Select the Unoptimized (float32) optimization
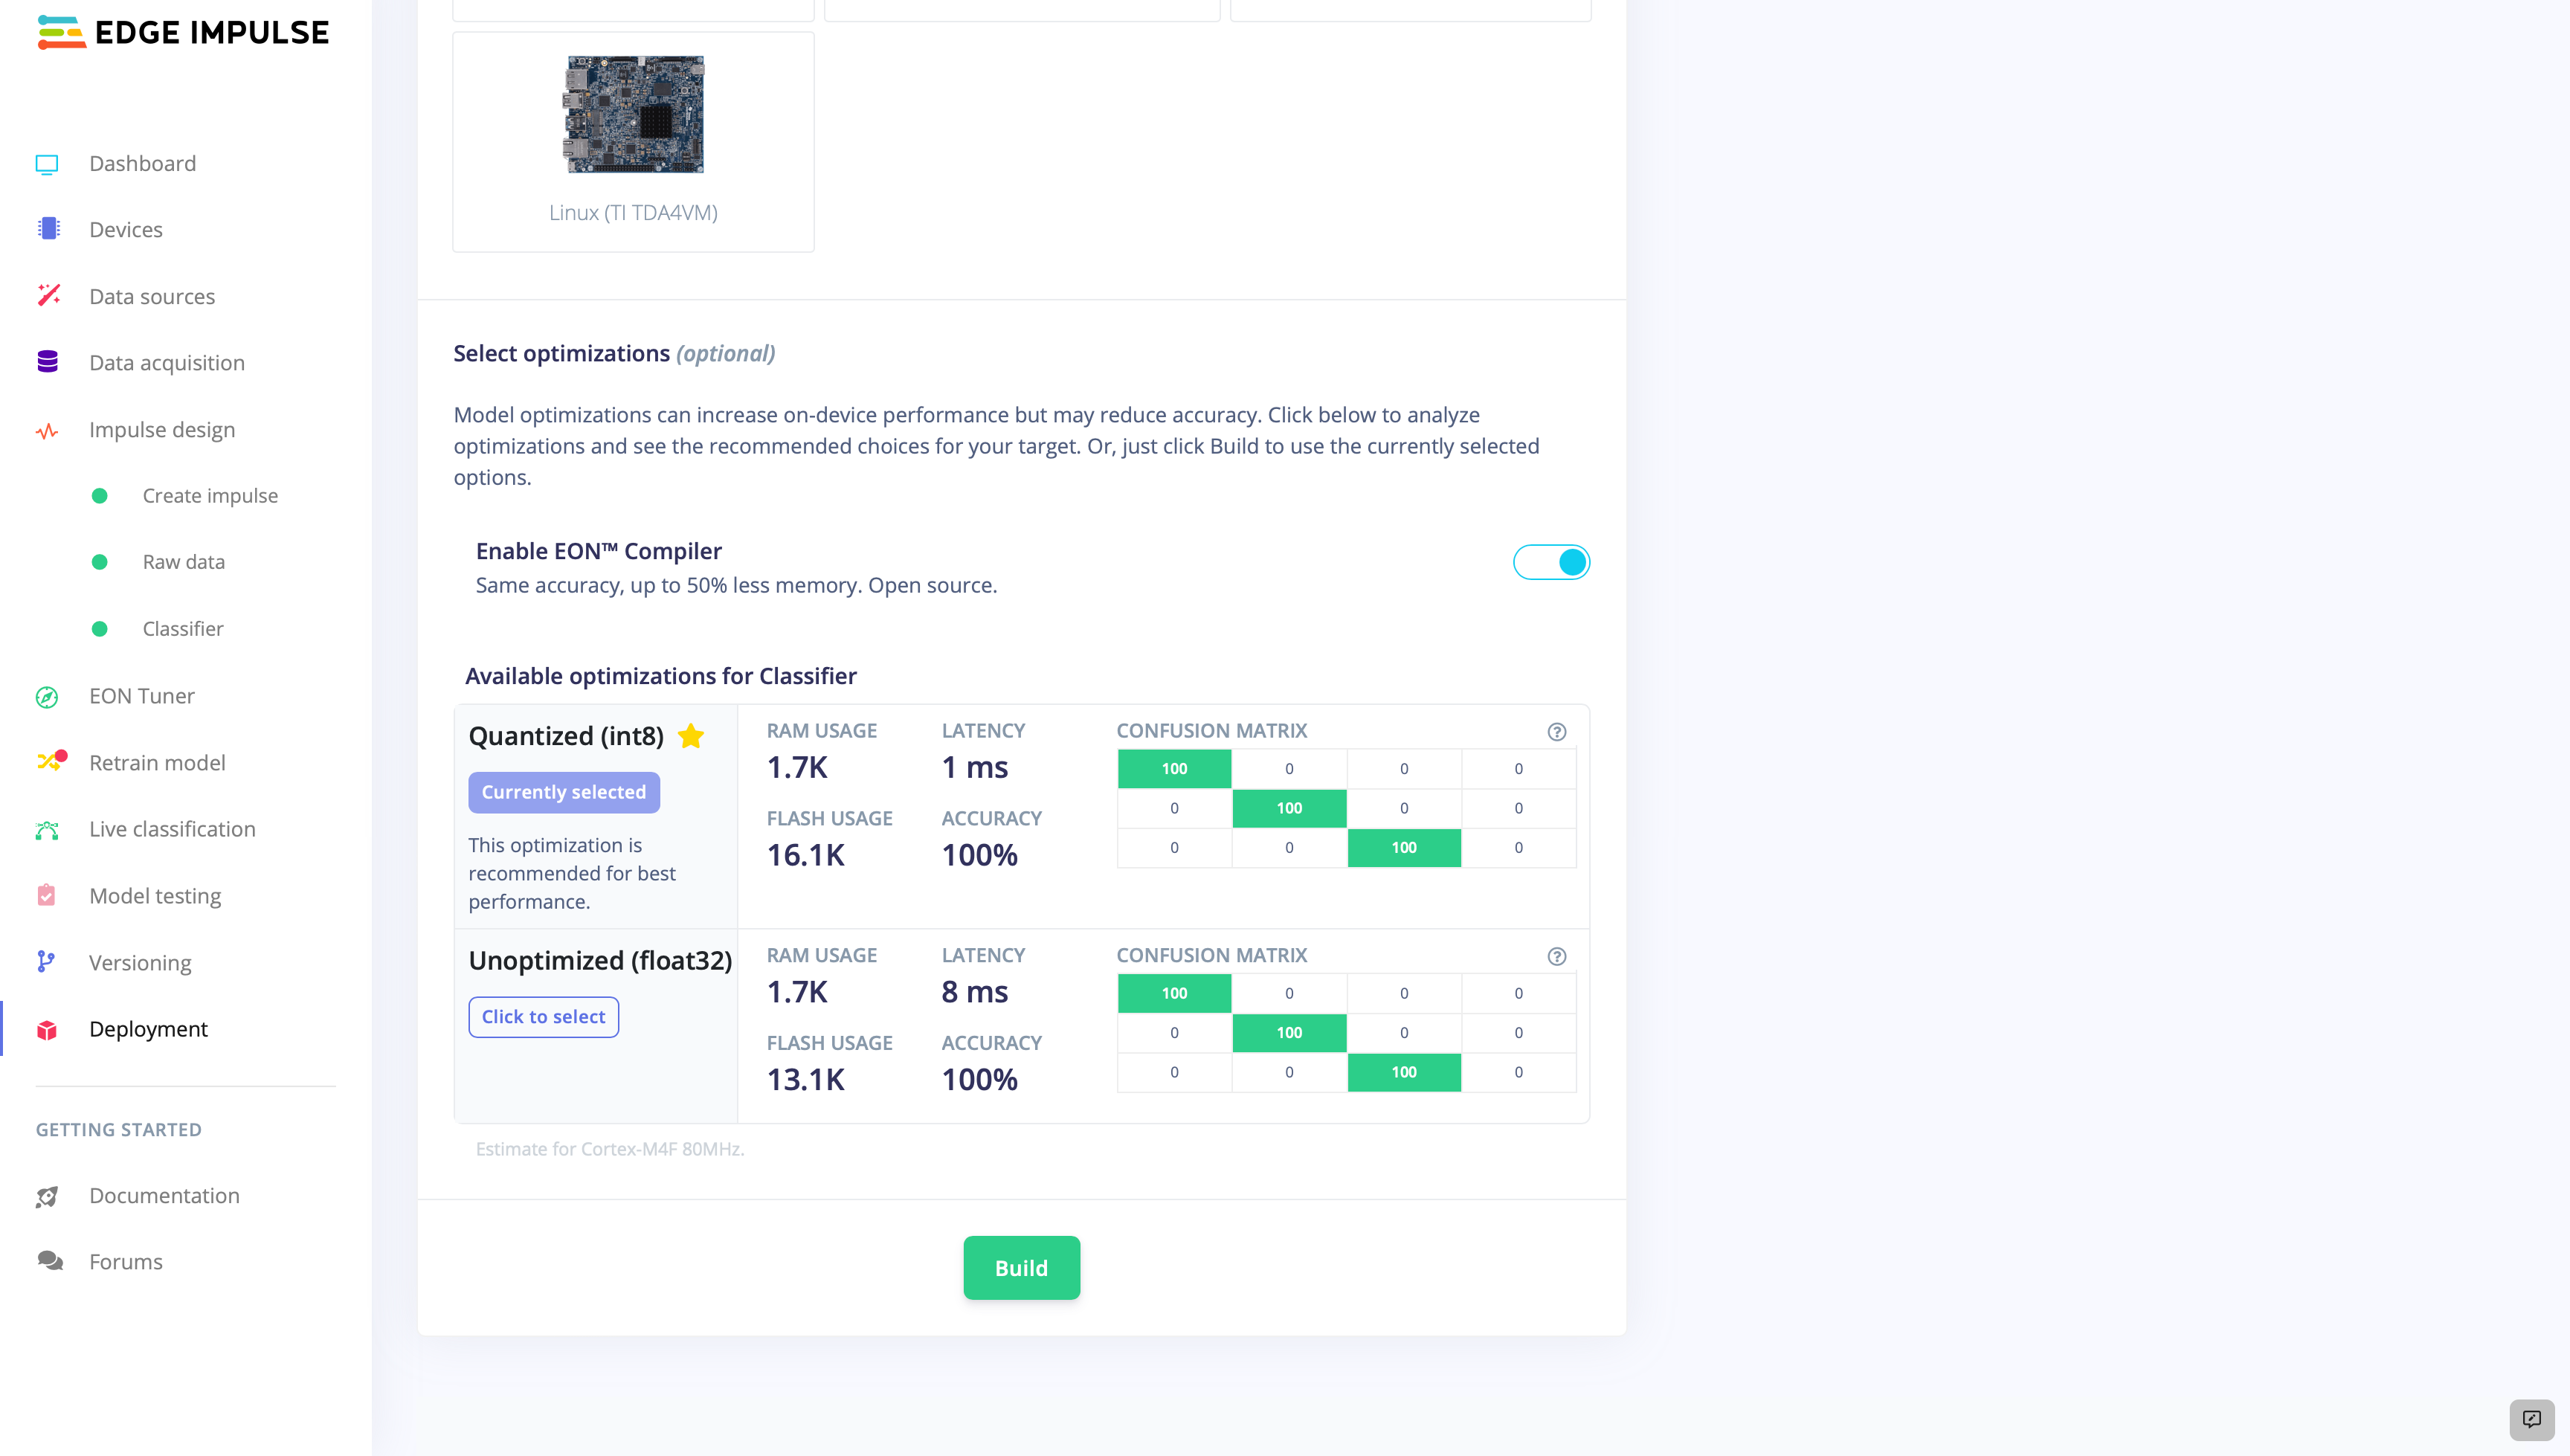 (x=543, y=1017)
